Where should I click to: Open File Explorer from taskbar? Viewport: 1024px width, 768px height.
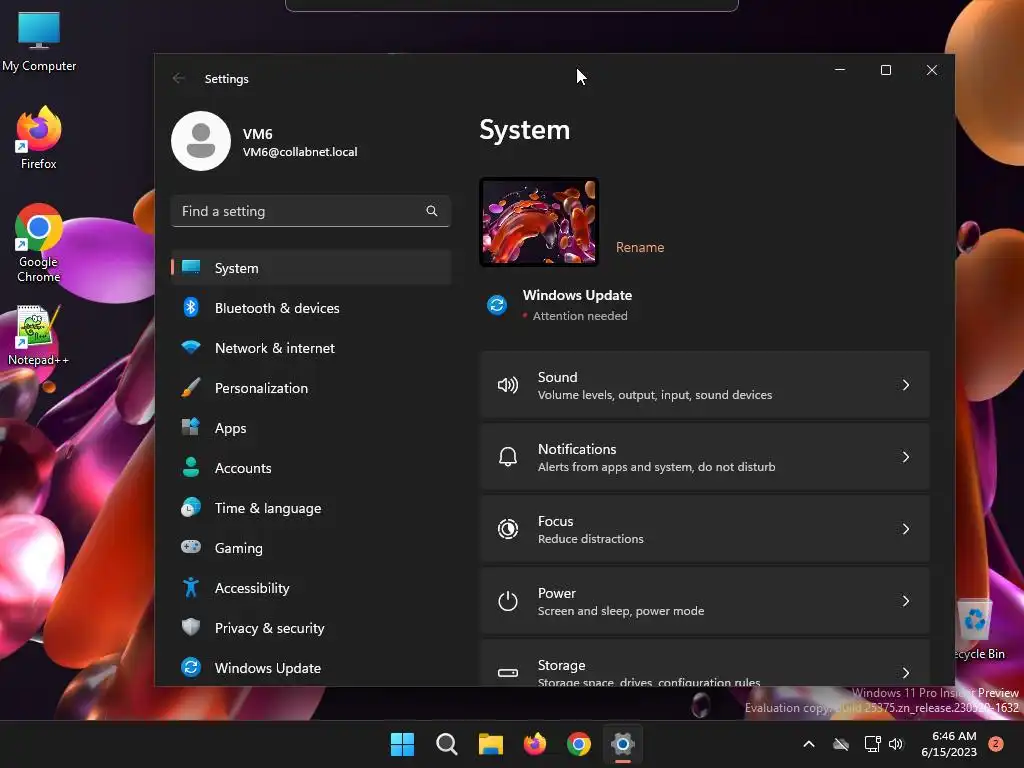[x=490, y=744]
